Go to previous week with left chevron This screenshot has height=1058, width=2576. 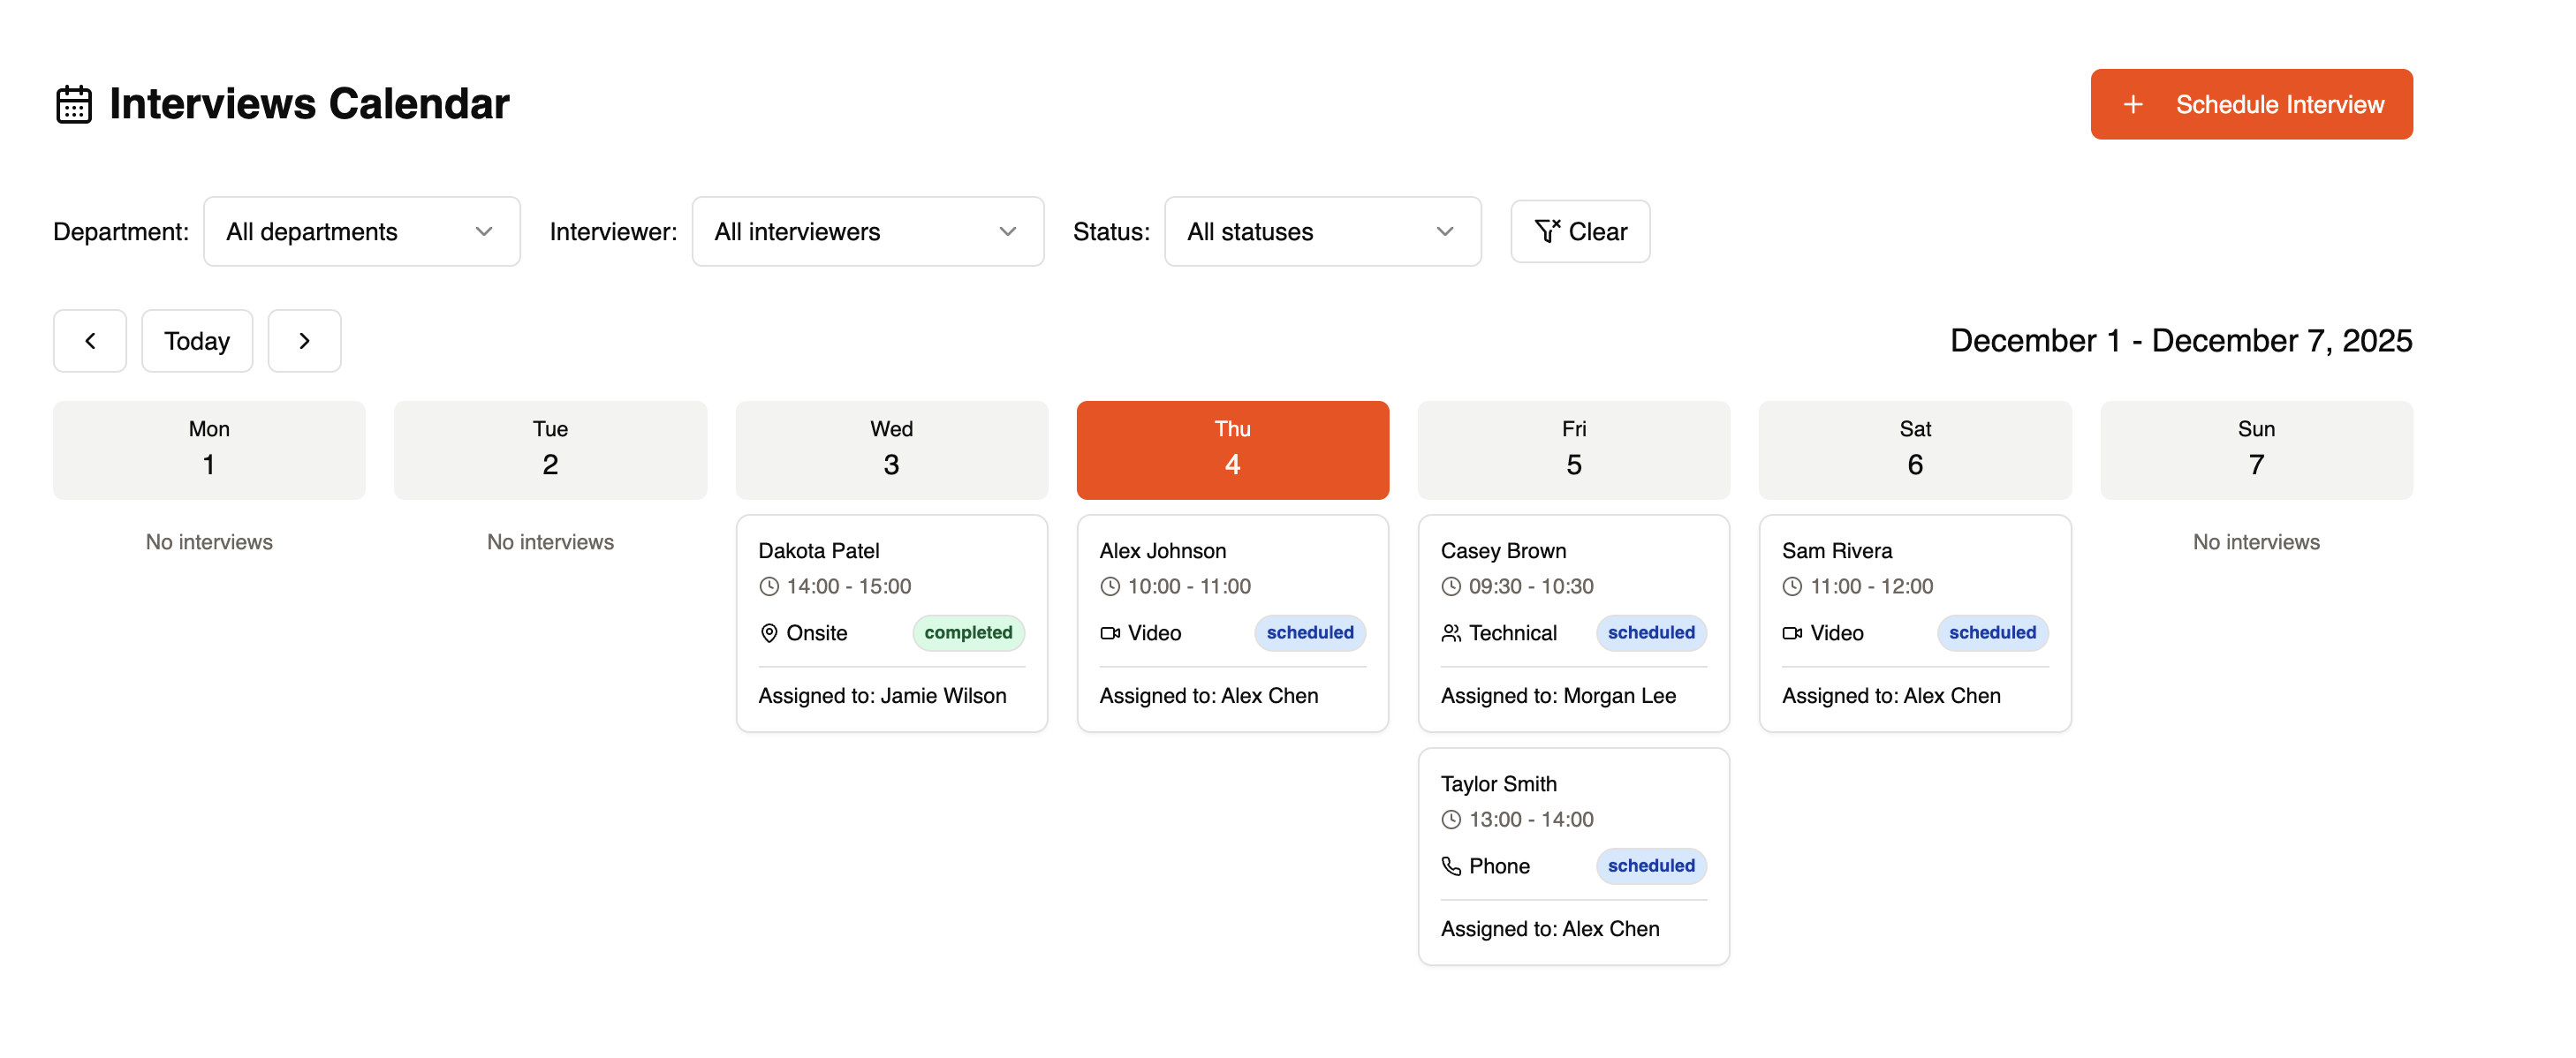tap(90, 341)
